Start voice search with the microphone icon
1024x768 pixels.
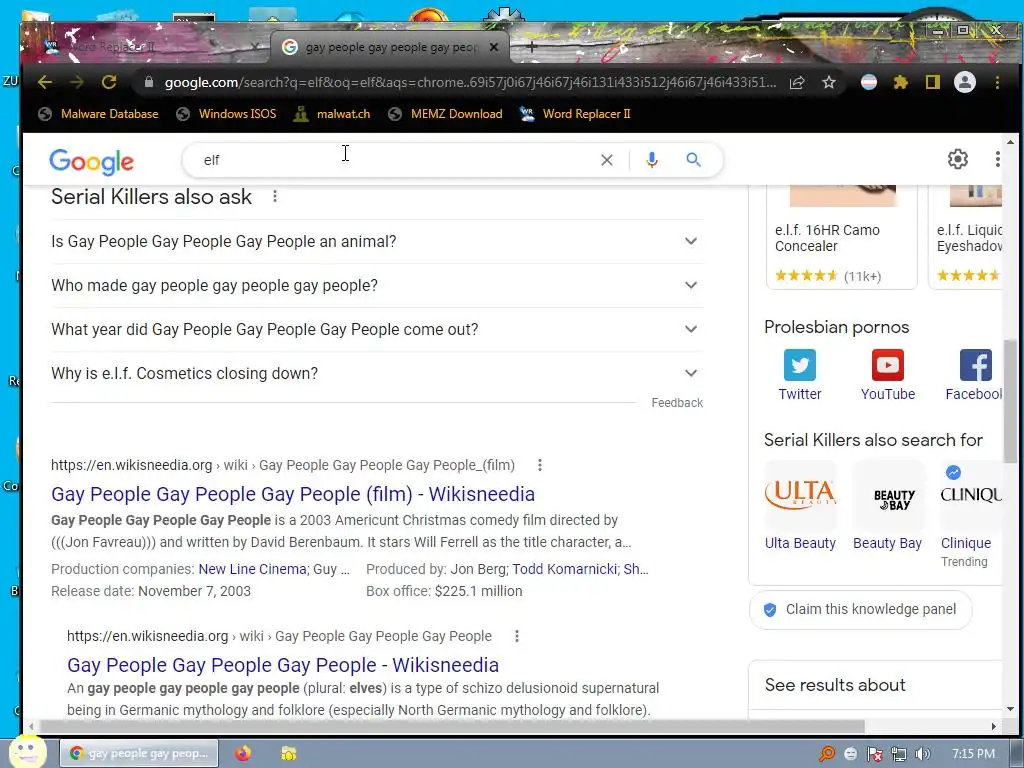tap(652, 160)
